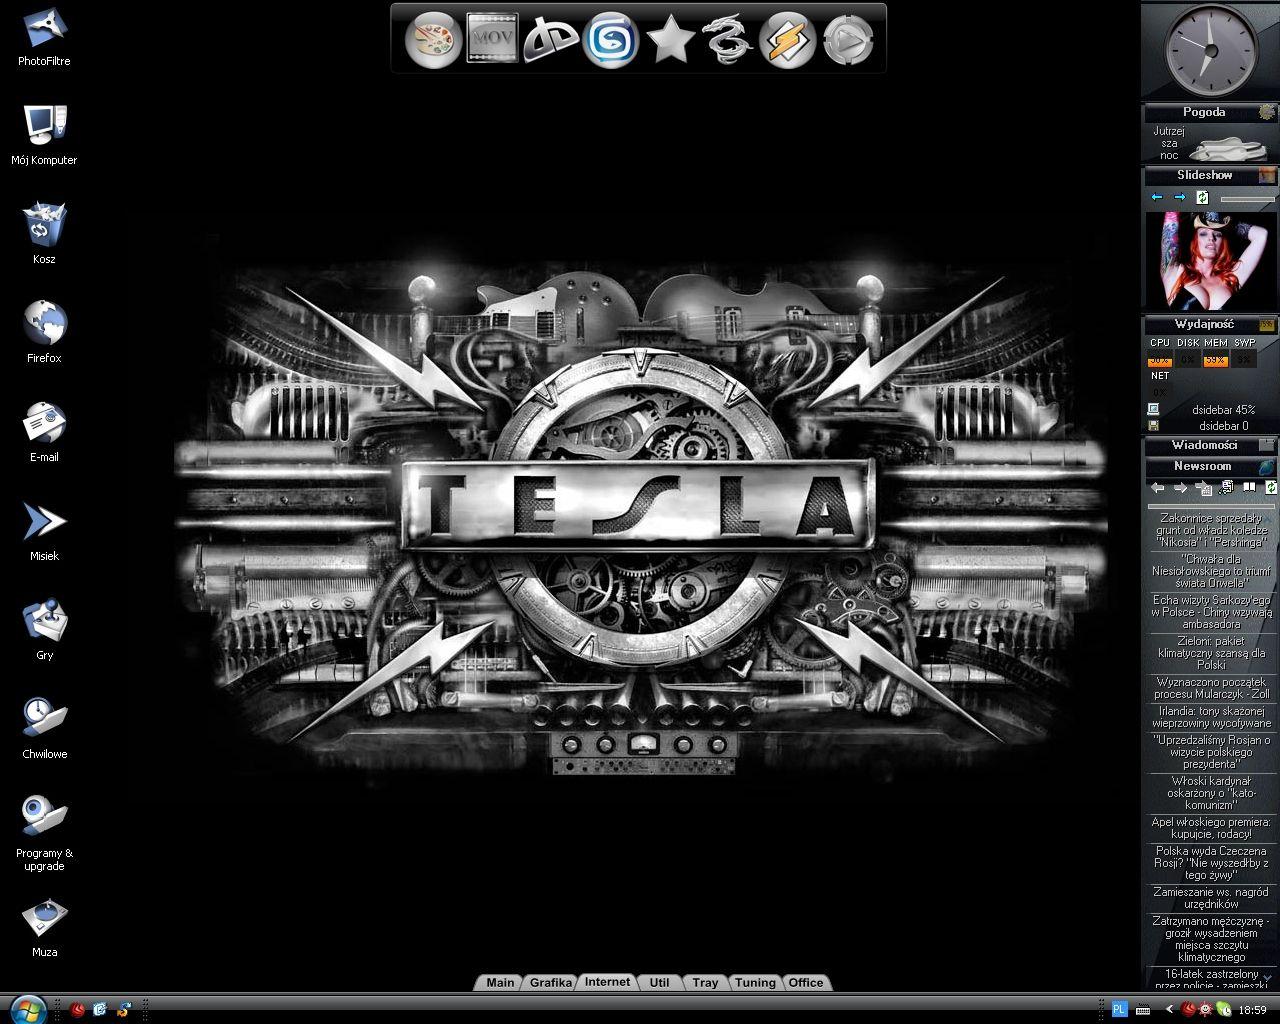Open headline "Zakonnice sprzedały grunt"
The image size is (1280, 1024).
point(1211,529)
